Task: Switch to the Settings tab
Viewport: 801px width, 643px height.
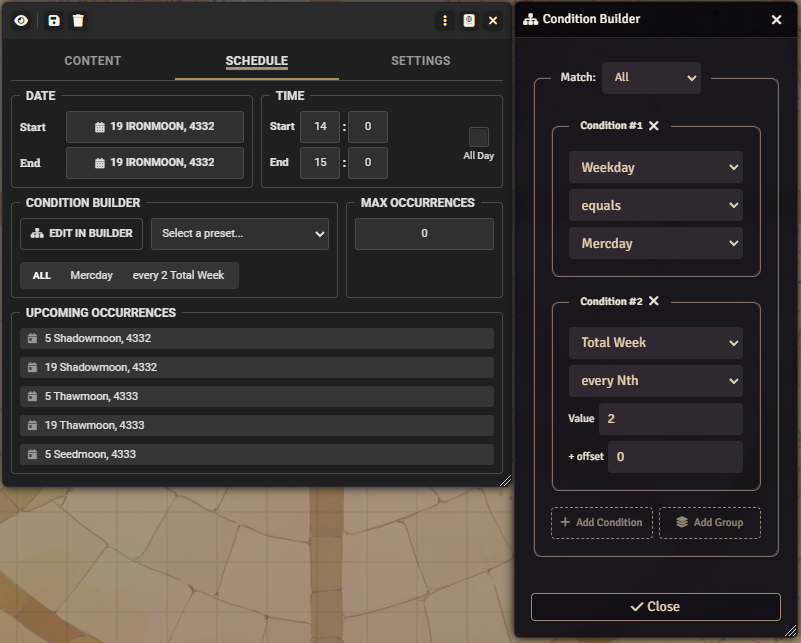Action: tap(420, 60)
